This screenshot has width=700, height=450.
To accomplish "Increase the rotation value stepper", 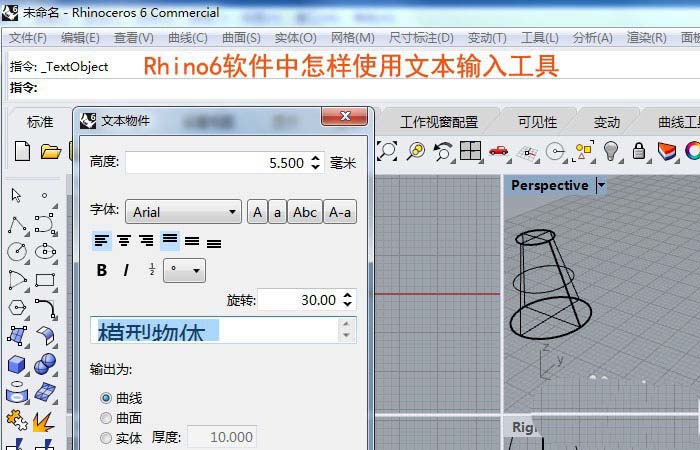I will click(x=348, y=296).
